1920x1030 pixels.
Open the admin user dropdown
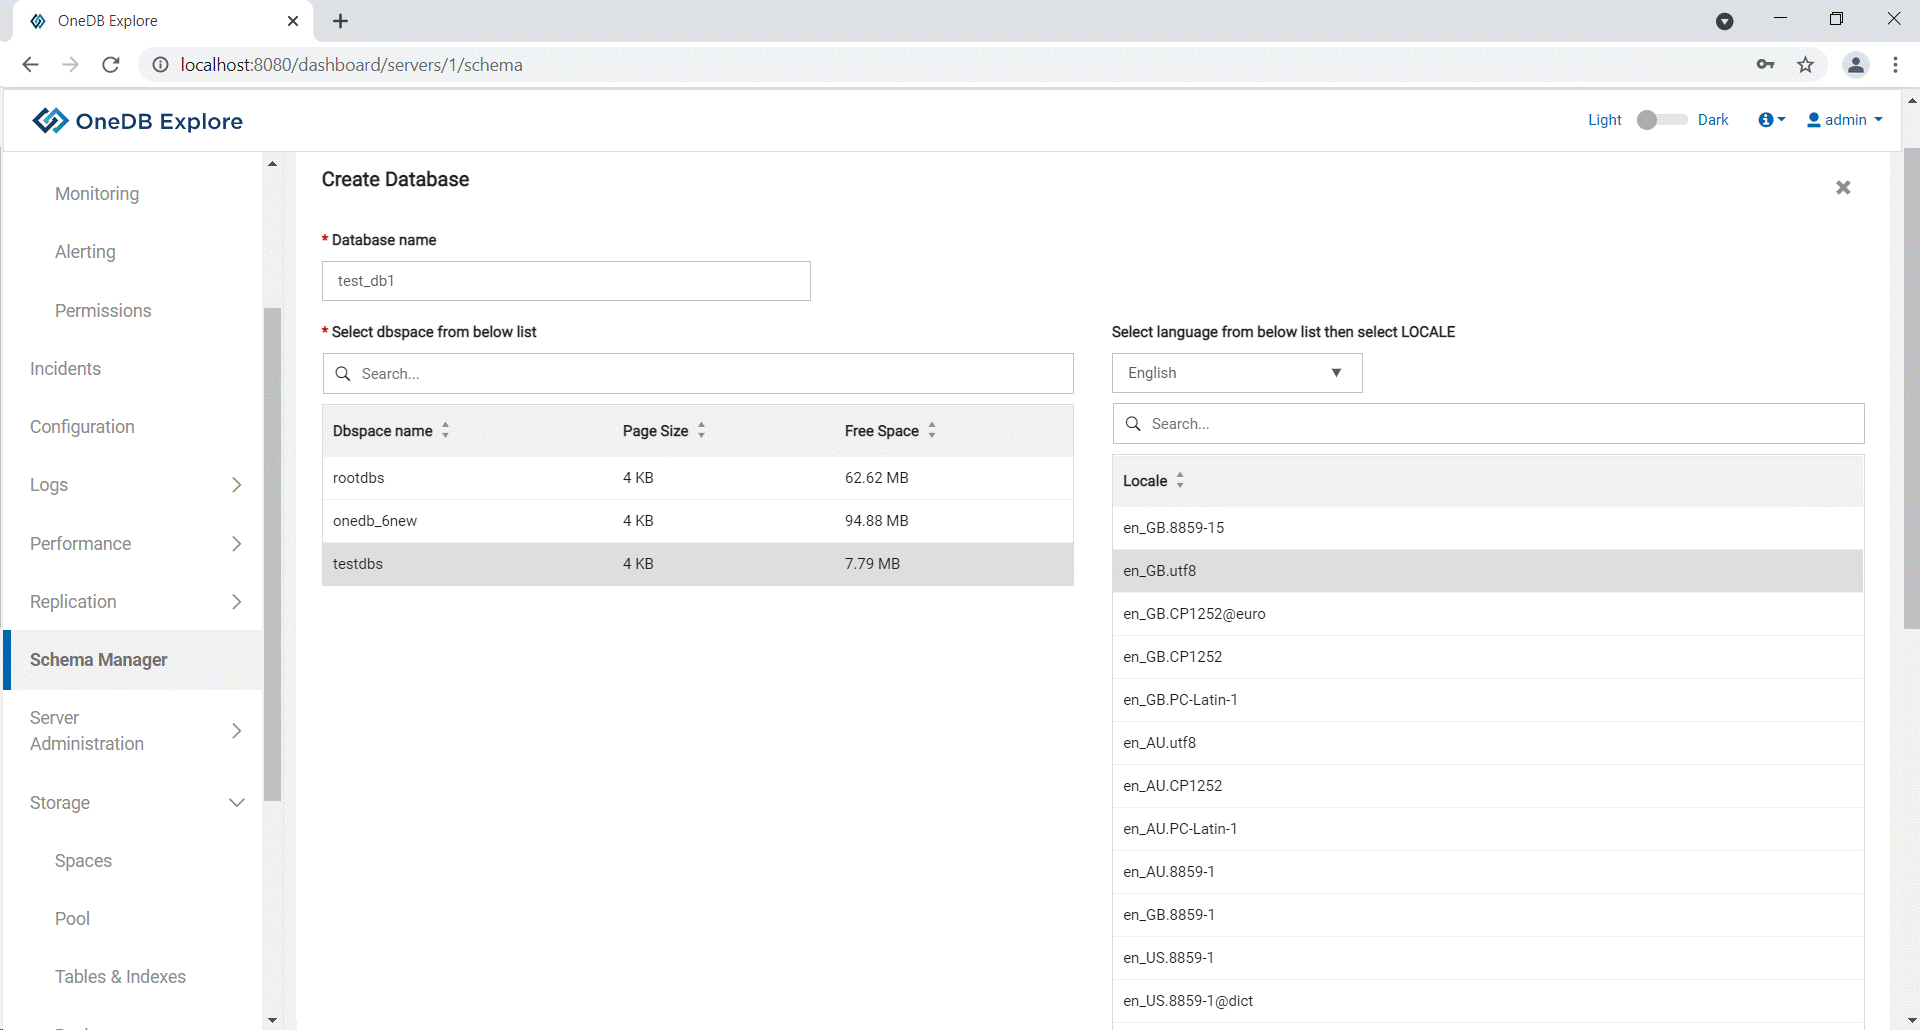1845,120
